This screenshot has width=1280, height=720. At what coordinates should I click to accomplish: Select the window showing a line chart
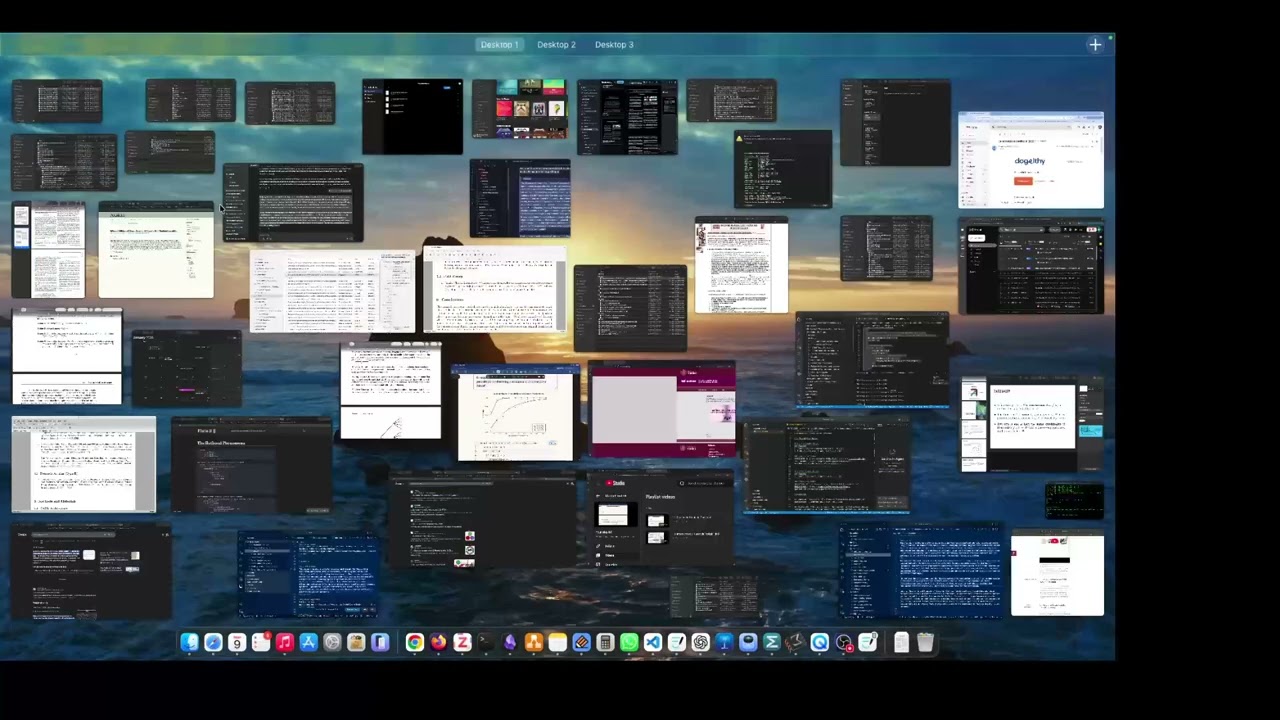[515, 413]
